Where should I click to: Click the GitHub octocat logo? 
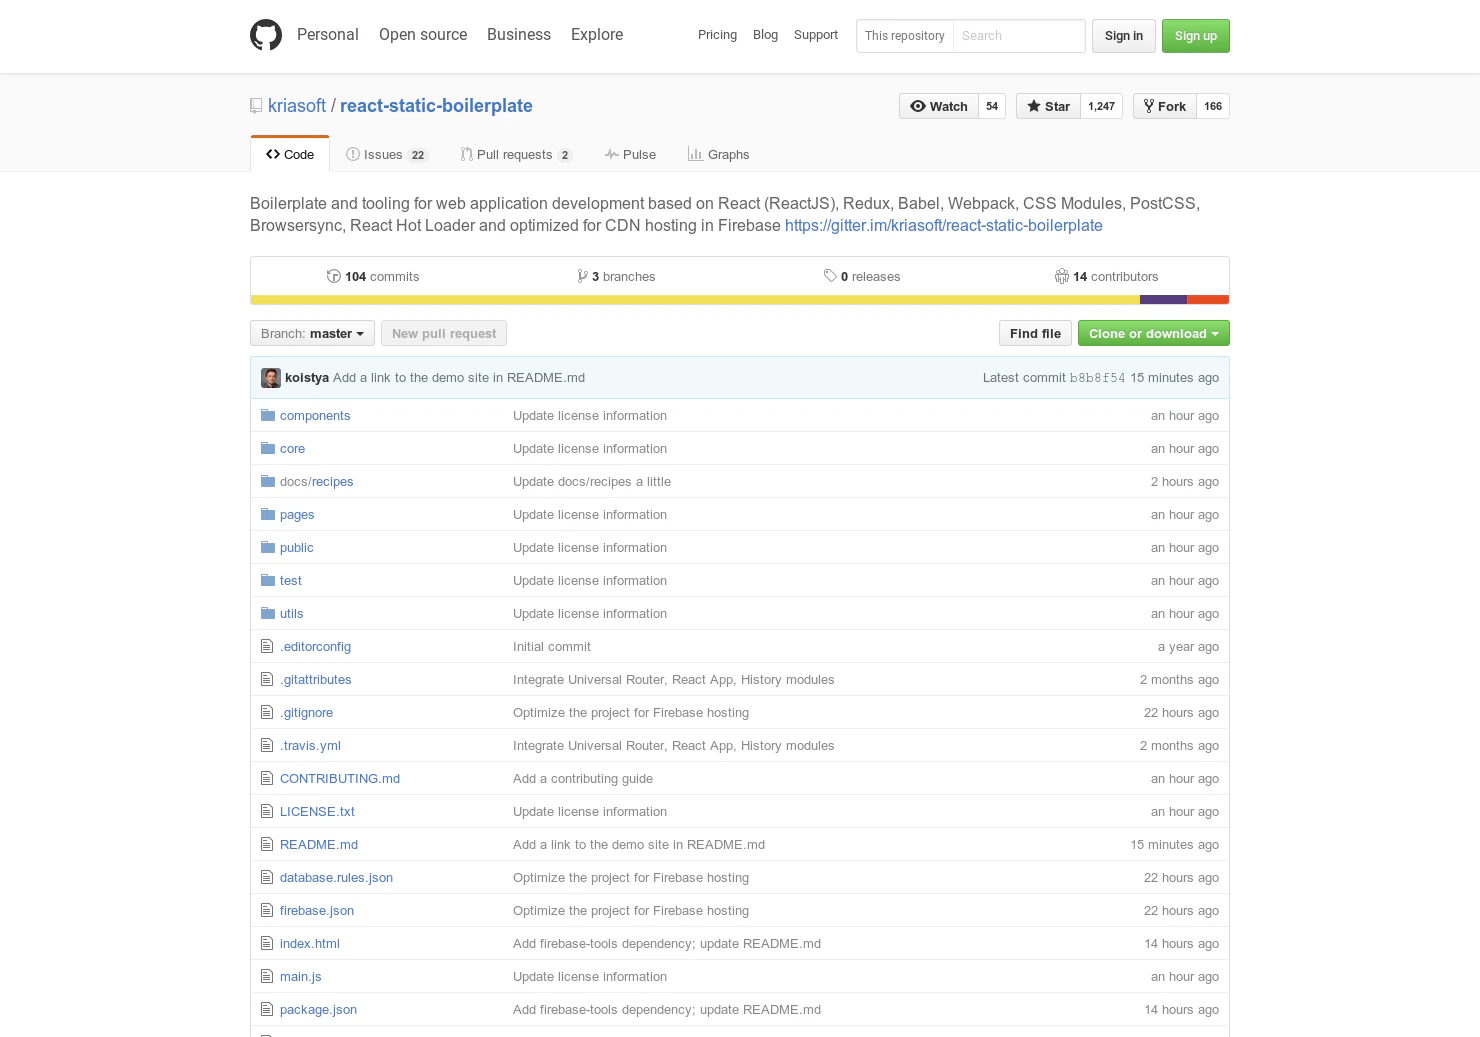point(266,34)
